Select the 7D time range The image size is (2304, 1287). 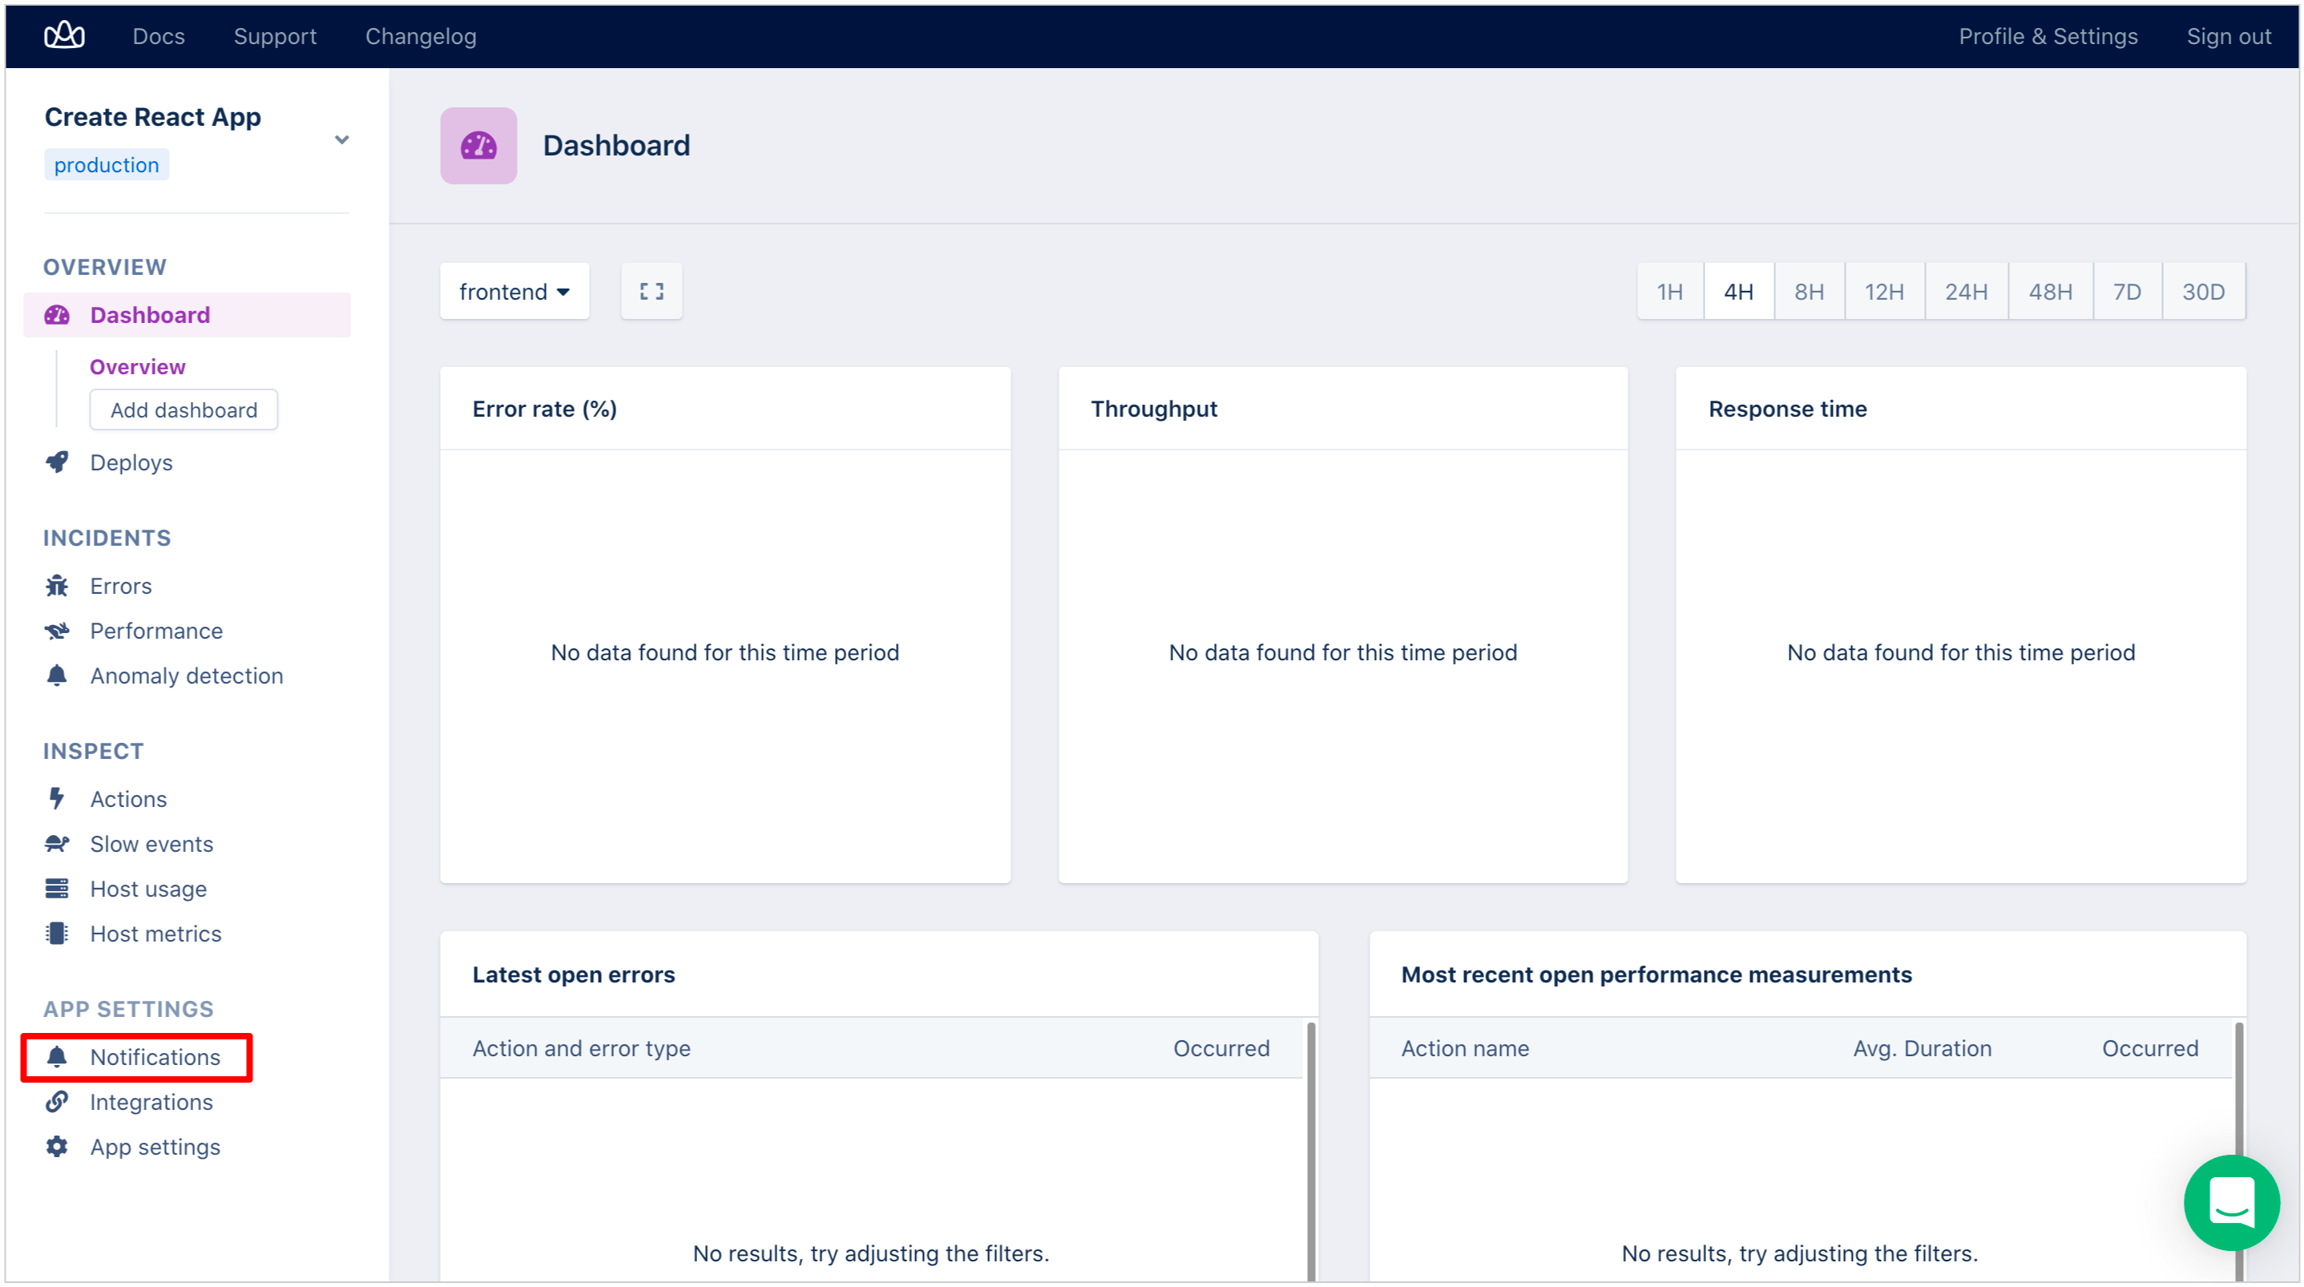(x=2127, y=291)
